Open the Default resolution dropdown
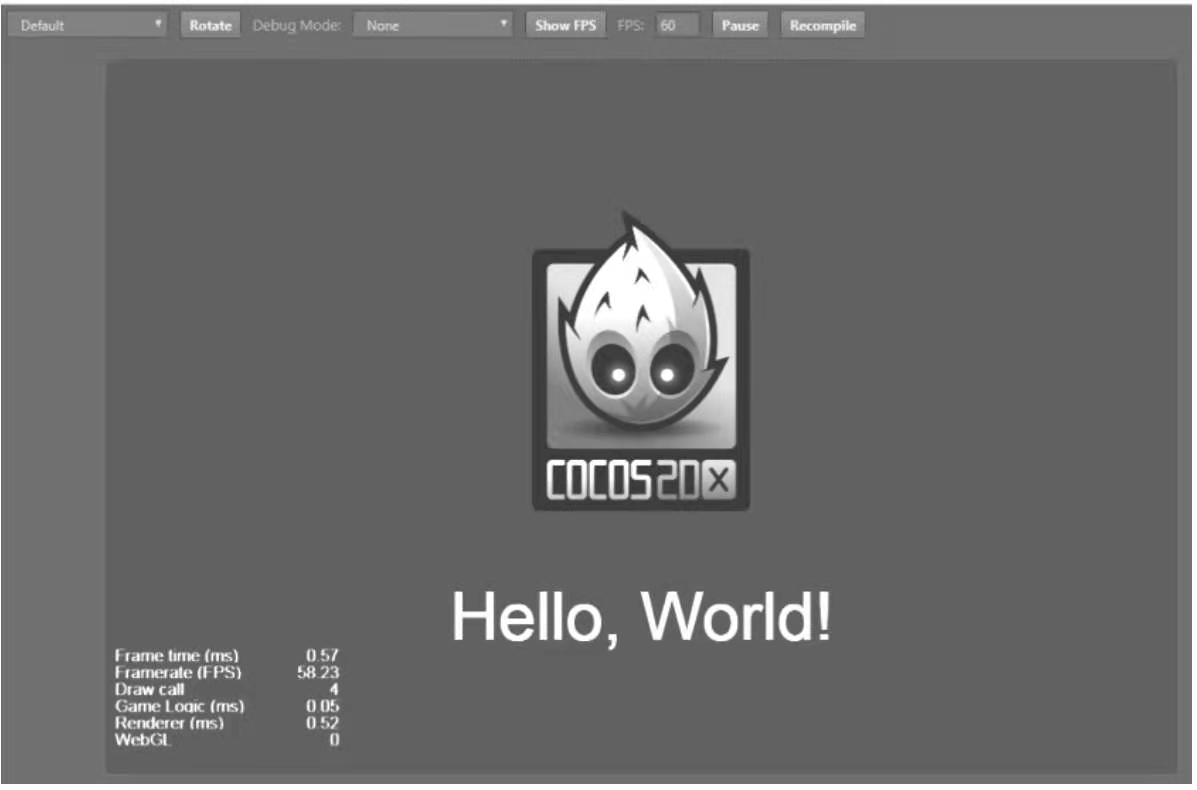The width and height of the screenshot is (1197, 790). coord(87,25)
